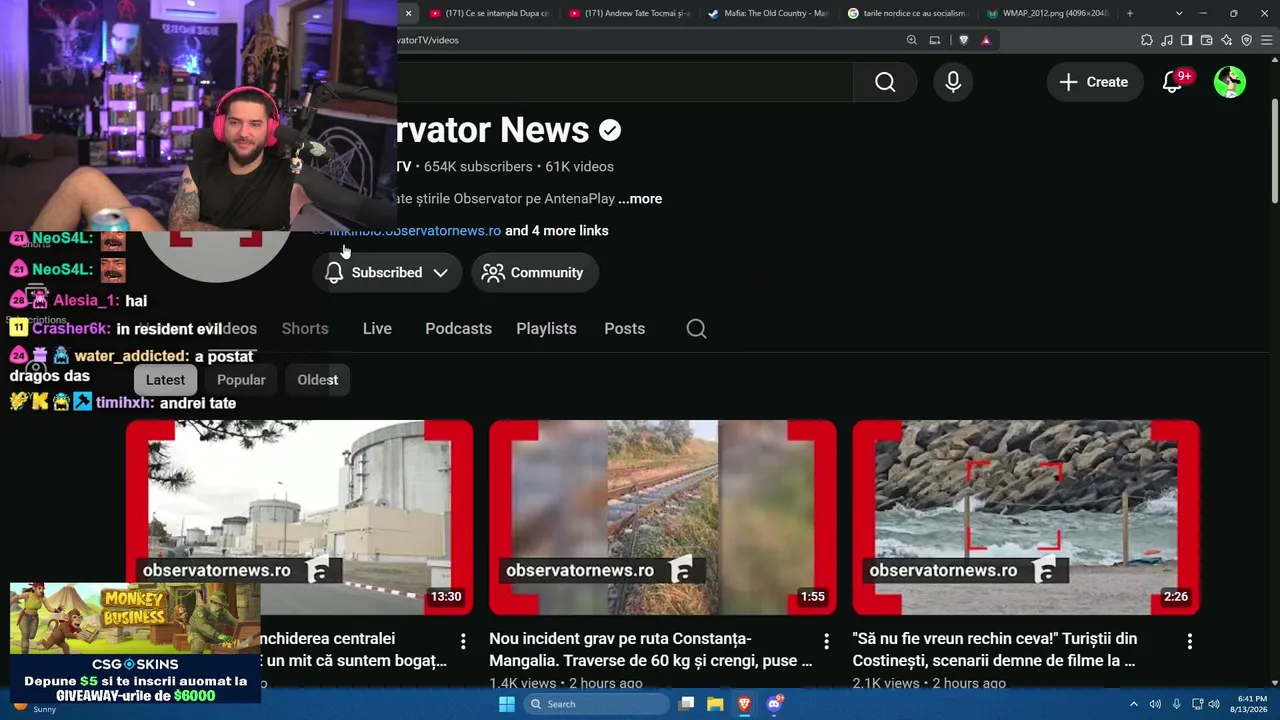Open options menu for the nuclear plant video
The width and height of the screenshot is (1280, 720).
pyautogui.click(x=463, y=640)
